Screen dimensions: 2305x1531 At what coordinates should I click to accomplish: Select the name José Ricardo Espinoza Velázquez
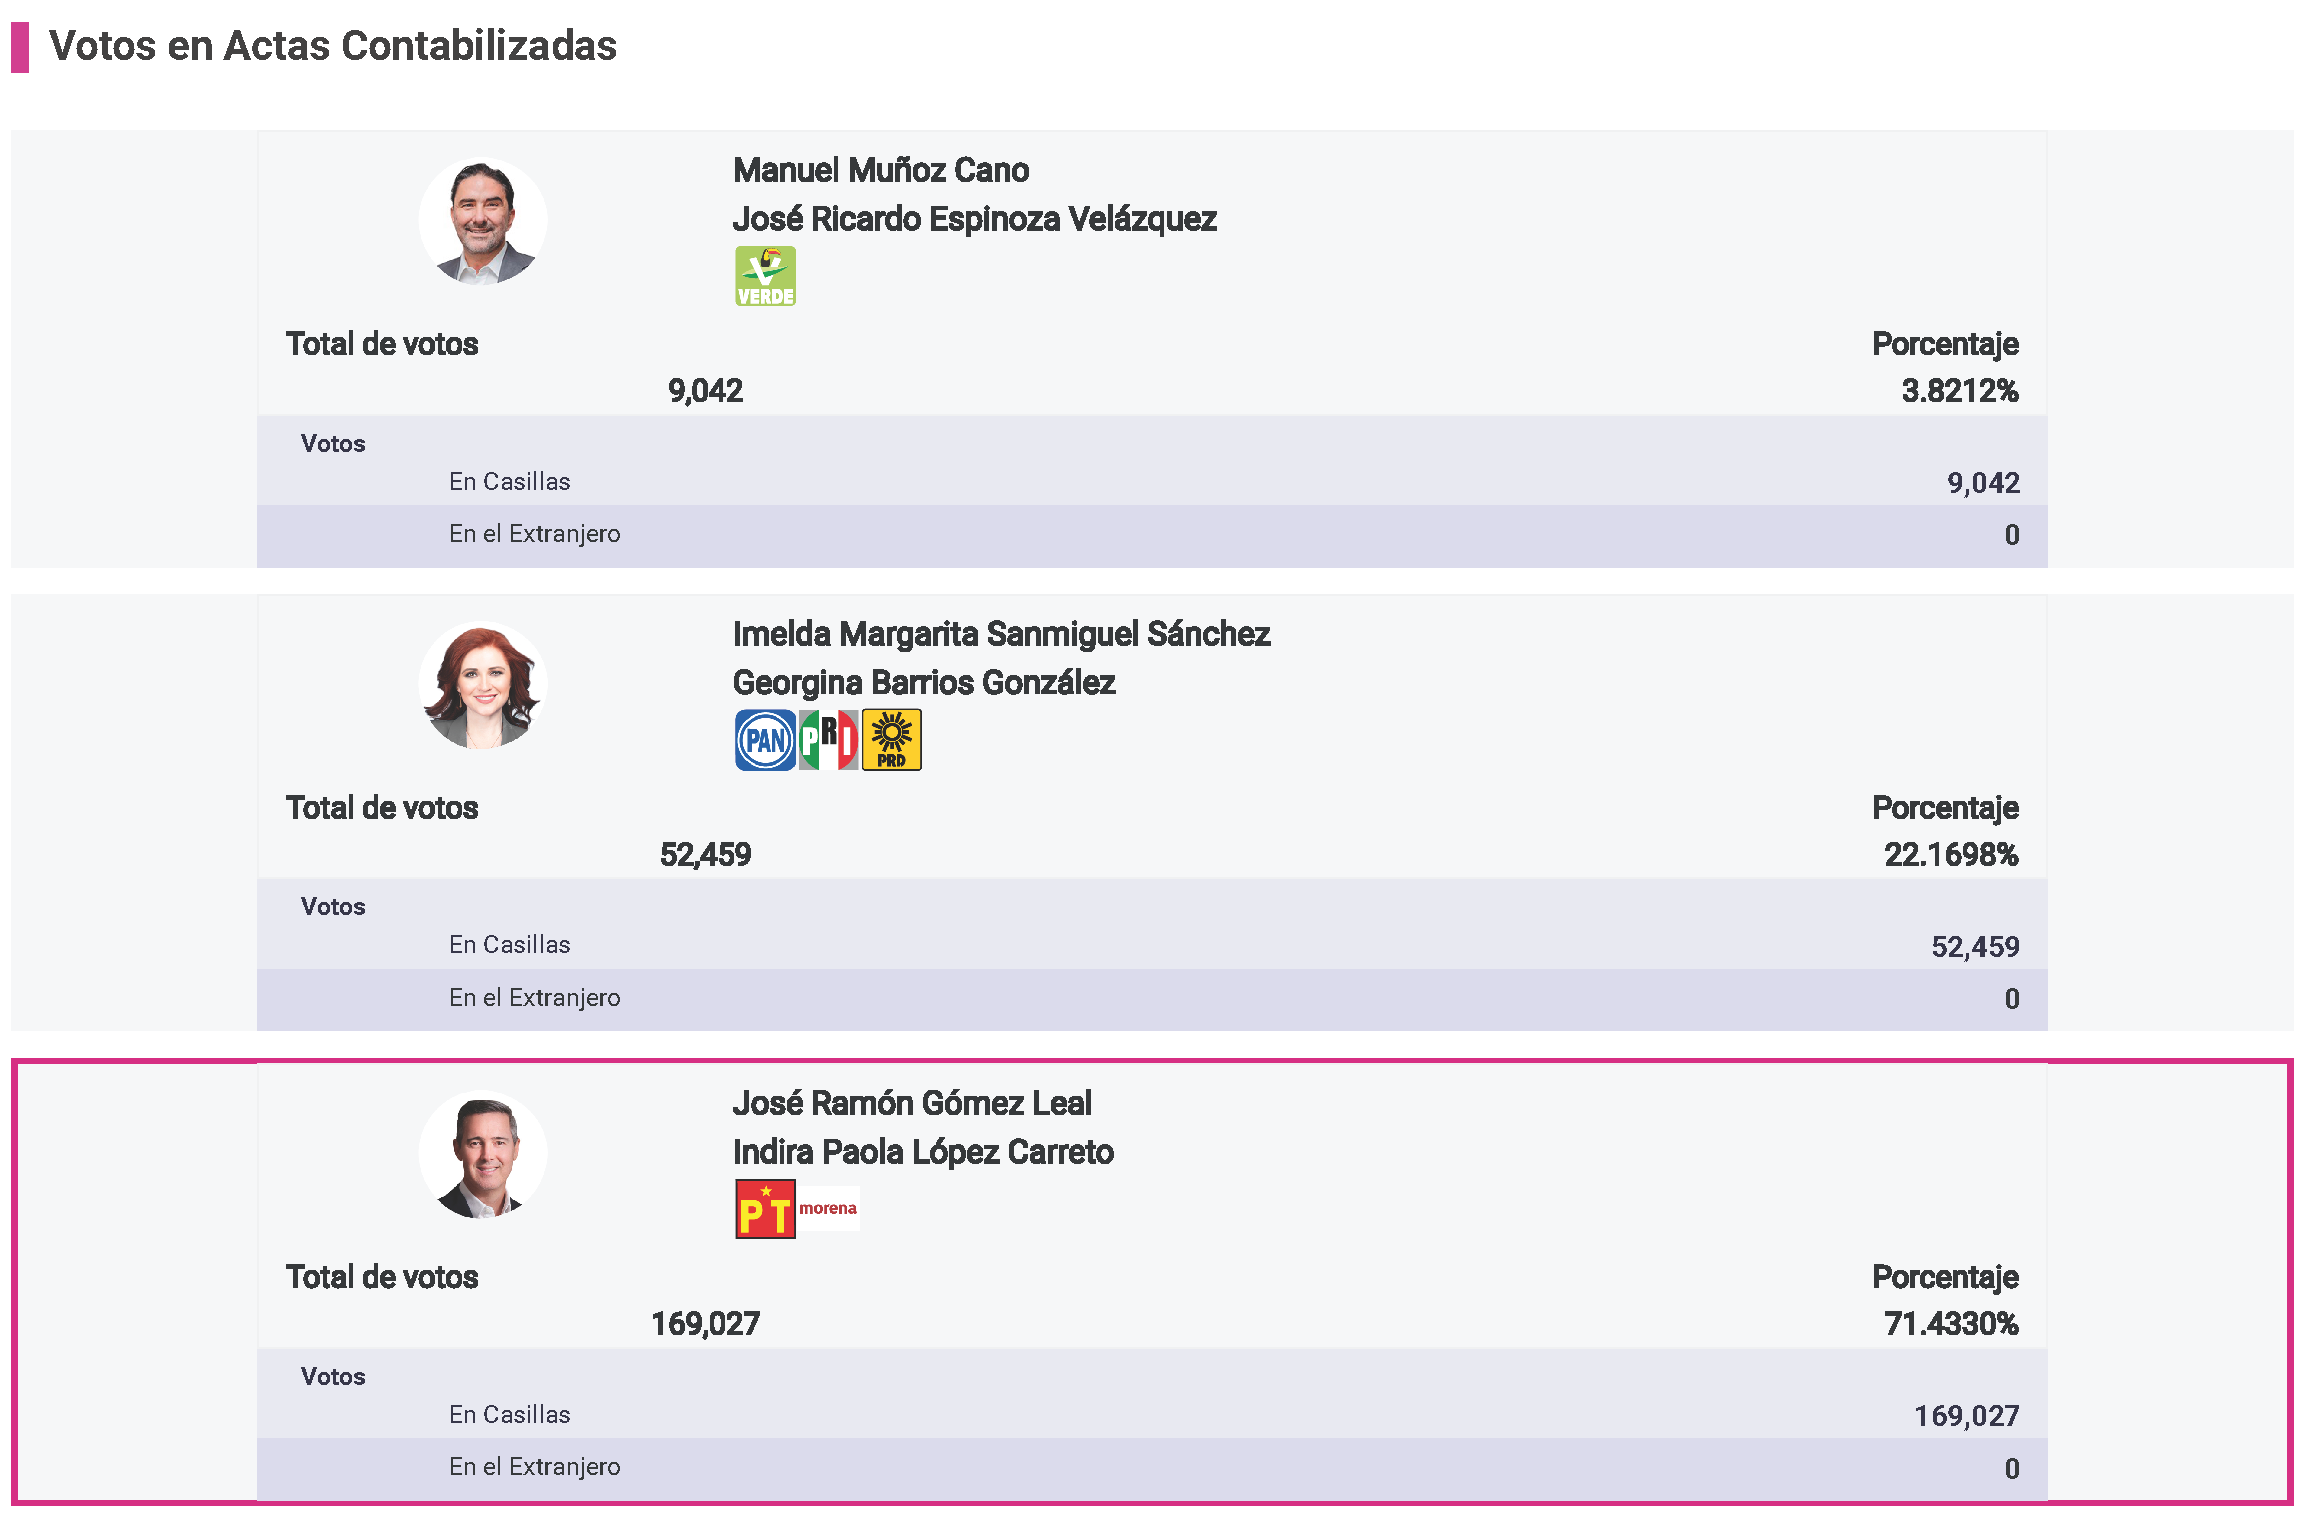click(974, 219)
